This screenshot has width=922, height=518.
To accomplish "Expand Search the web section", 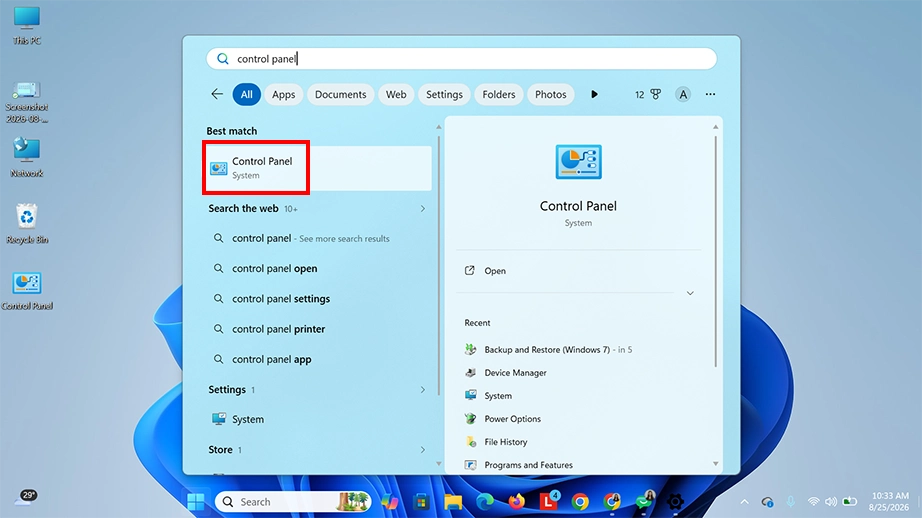I will 422,209.
